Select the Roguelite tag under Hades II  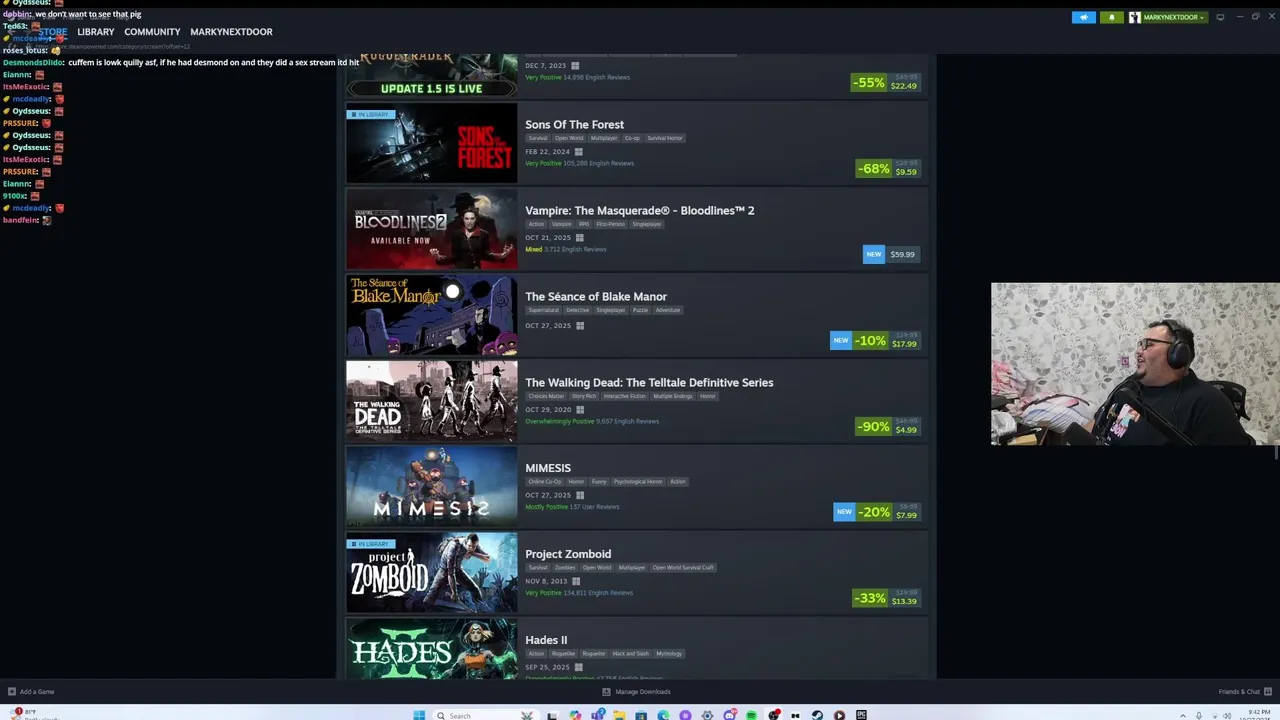(594, 654)
